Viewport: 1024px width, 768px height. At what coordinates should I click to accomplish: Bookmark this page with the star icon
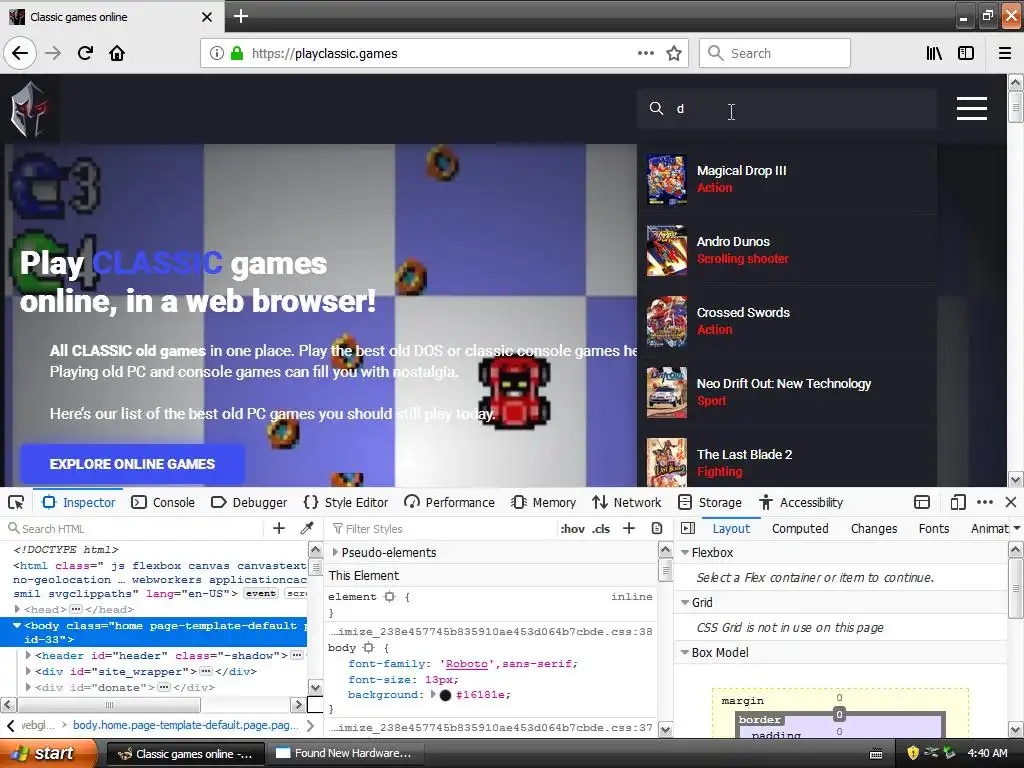[x=674, y=53]
